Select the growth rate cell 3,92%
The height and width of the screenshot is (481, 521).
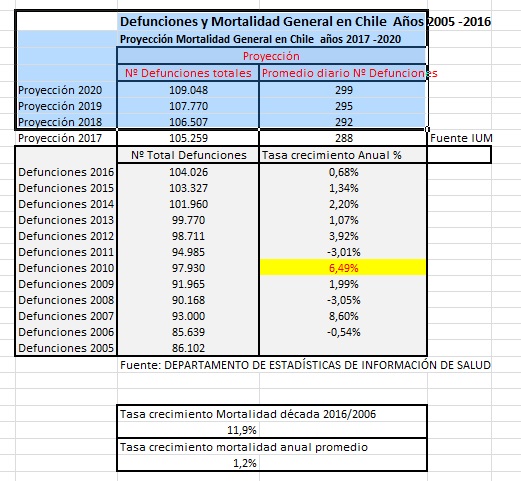pos(344,236)
